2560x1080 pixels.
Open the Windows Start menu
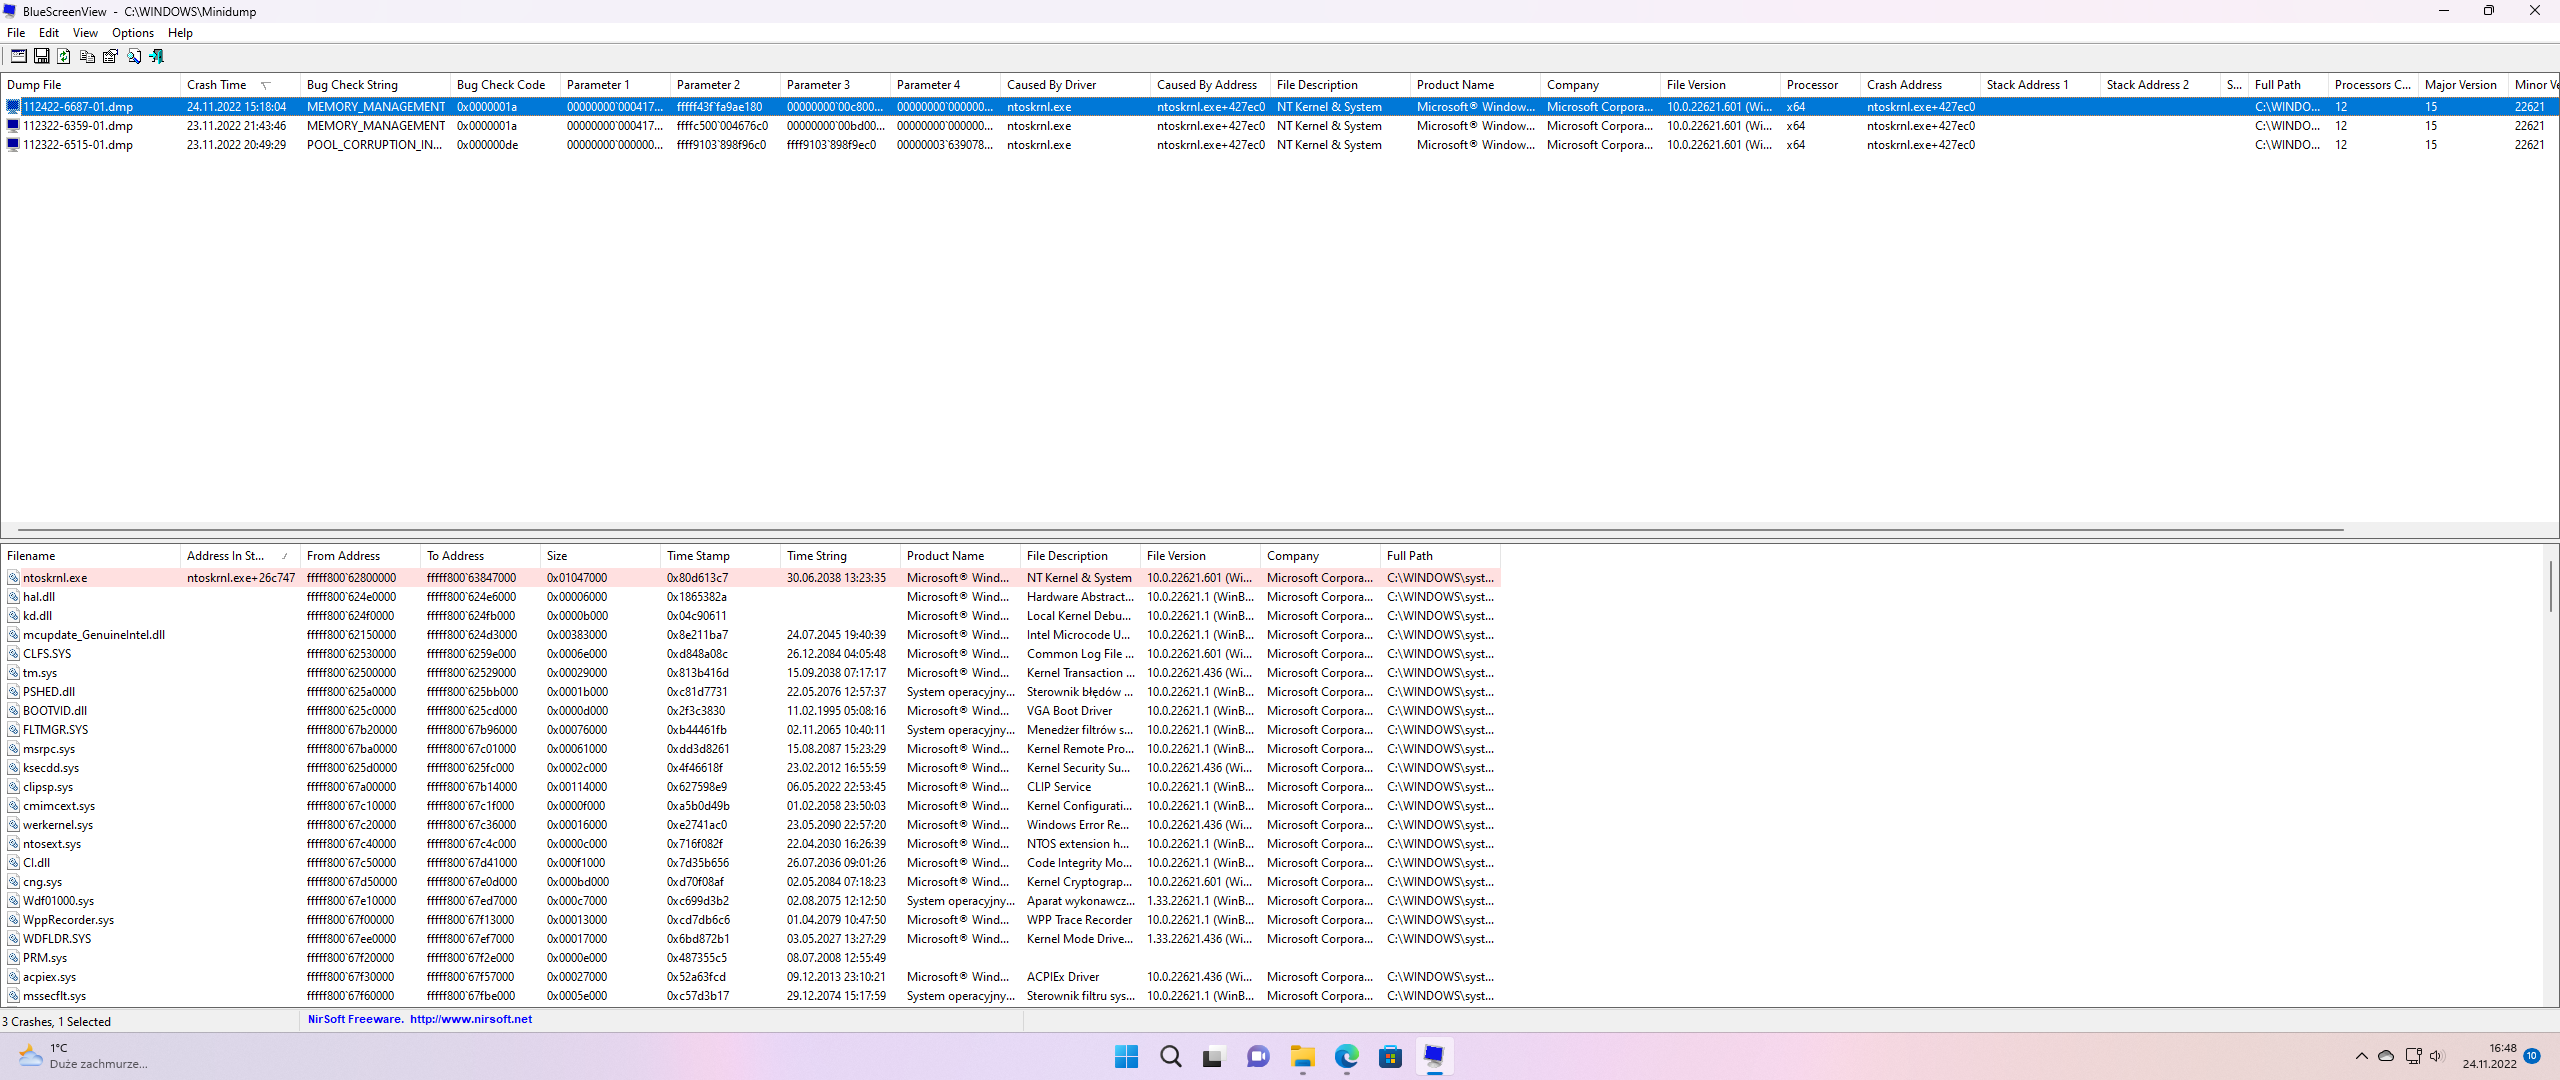pyautogui.click(x=1126, y=1056)
